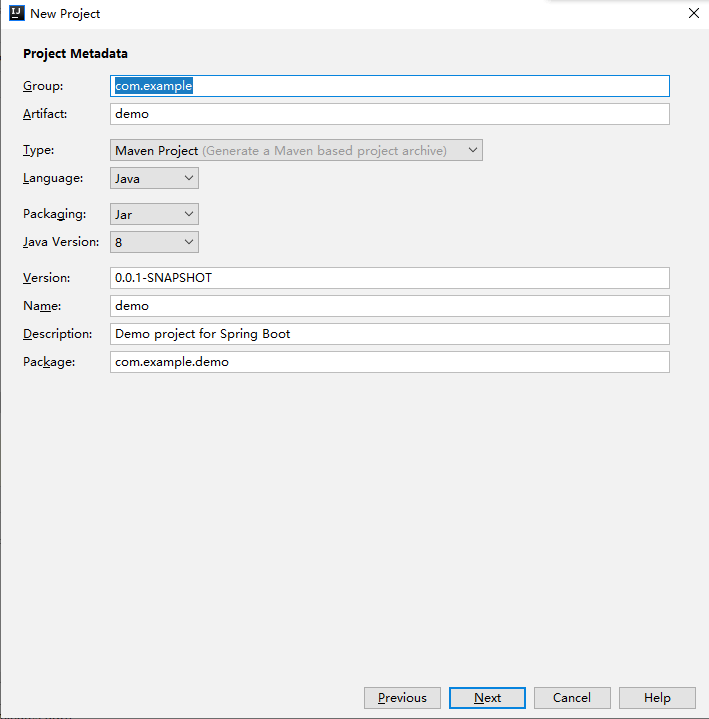Click the "Java Version:" label

pos(61,242)
